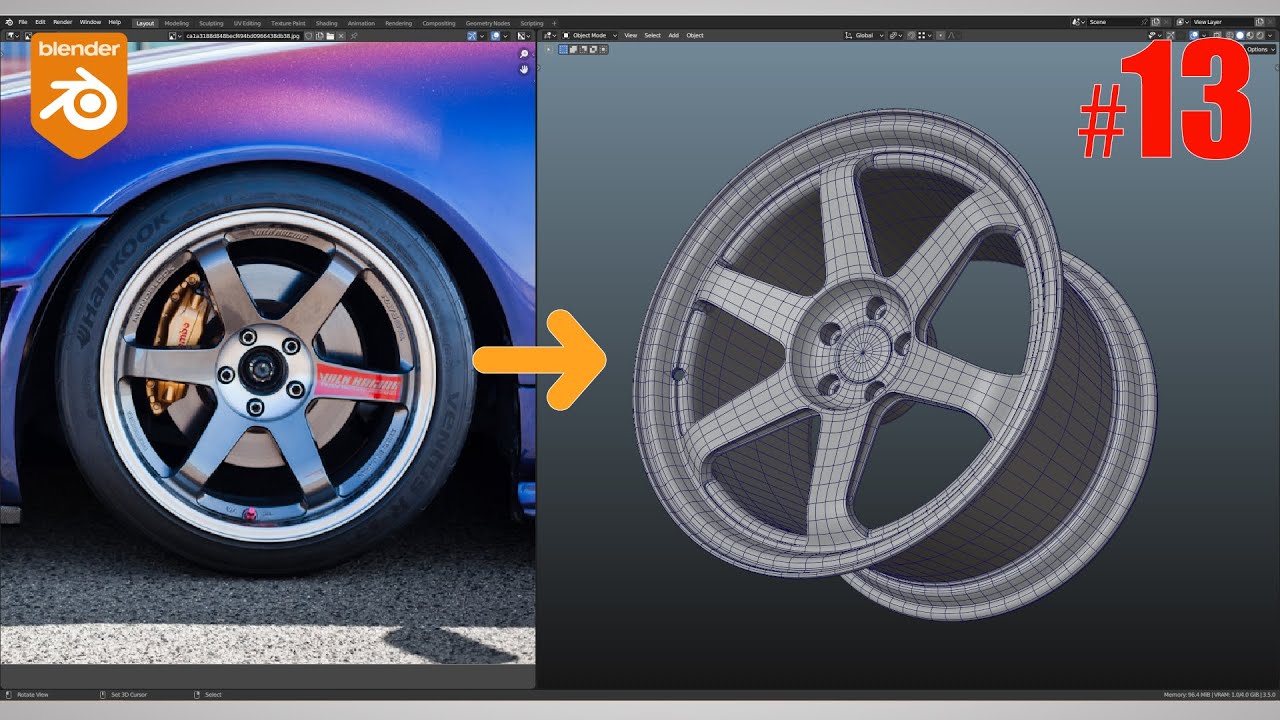Switch to the Shading workspace tab
This screenshot has width=1280, height=720.
[327, 23]
